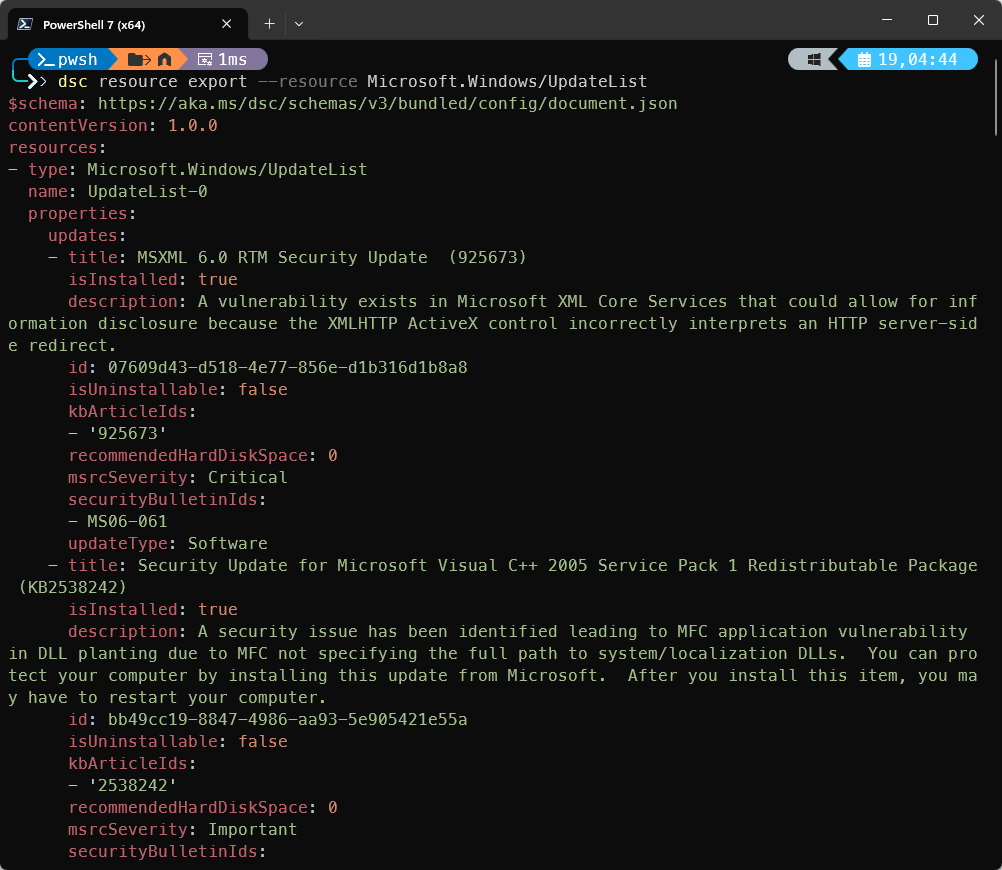
Task: Click the dsc command word
Action: tap(73, 82)
